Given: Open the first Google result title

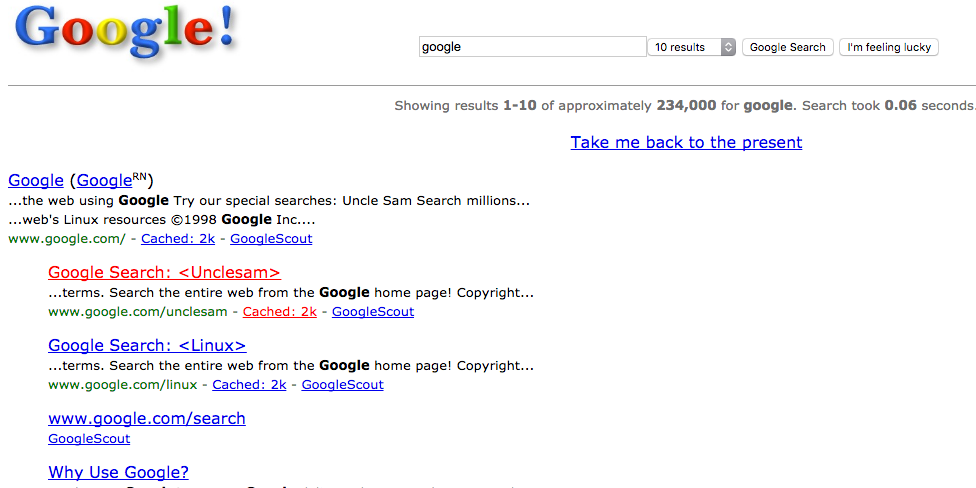Looking at the screenshot, I should pos(36,180).
